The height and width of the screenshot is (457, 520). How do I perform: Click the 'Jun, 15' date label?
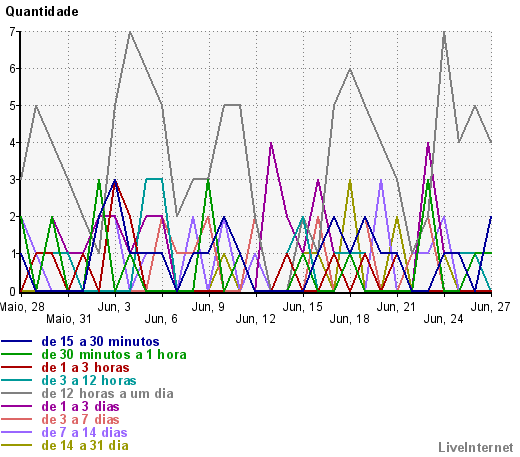pos(303,307)
